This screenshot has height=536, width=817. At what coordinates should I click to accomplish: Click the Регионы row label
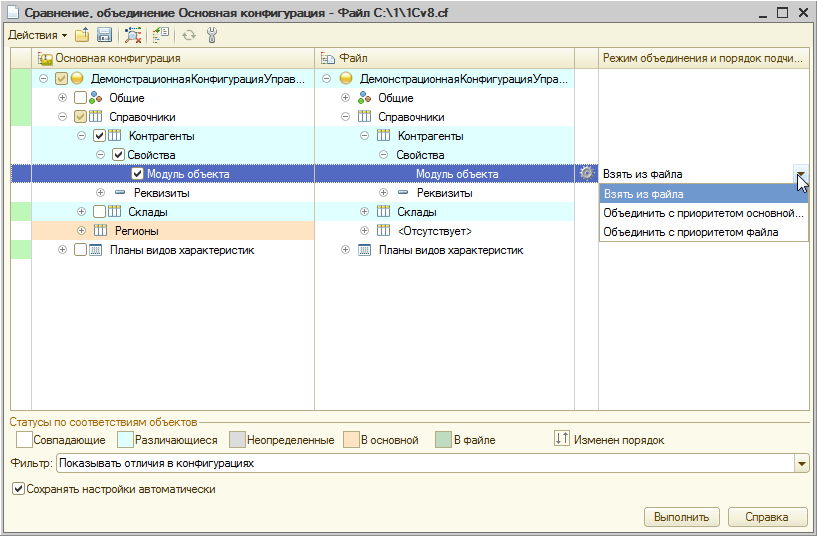pyautogui.click(x=137, y=231)
